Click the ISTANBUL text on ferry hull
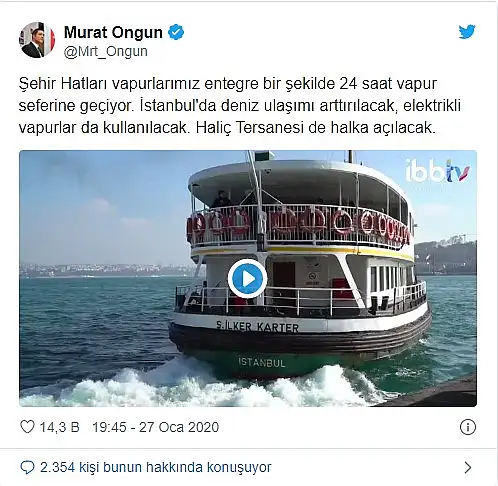This screenshot has height=486, width=498. tap(262, 362)
